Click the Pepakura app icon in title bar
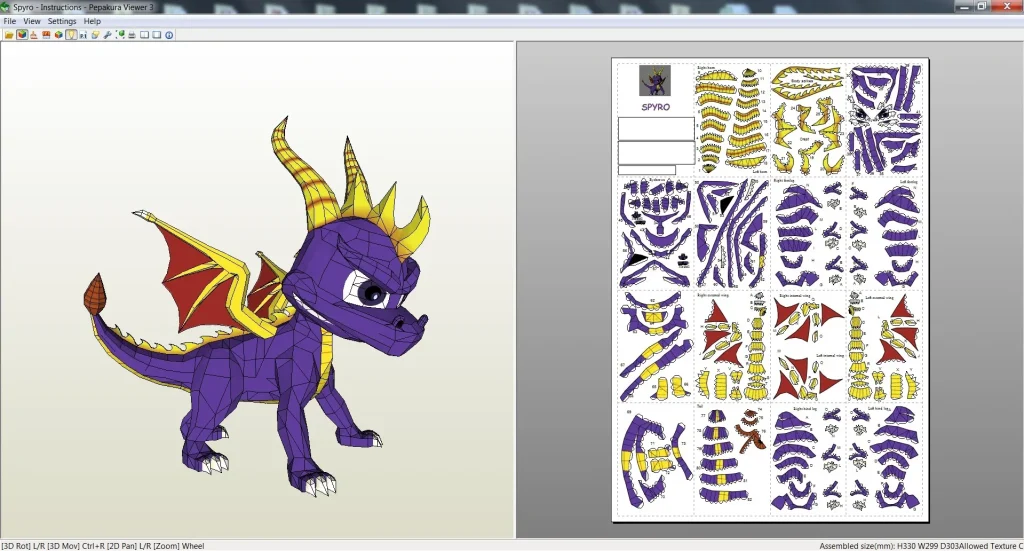The image size is (1024, 551). coord(5,7)
